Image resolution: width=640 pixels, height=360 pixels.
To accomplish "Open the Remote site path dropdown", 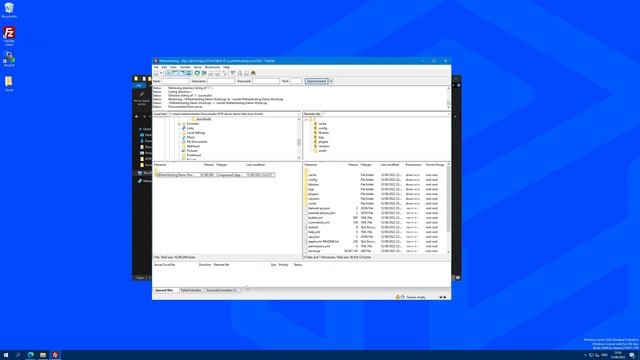I will pos(449,114).
